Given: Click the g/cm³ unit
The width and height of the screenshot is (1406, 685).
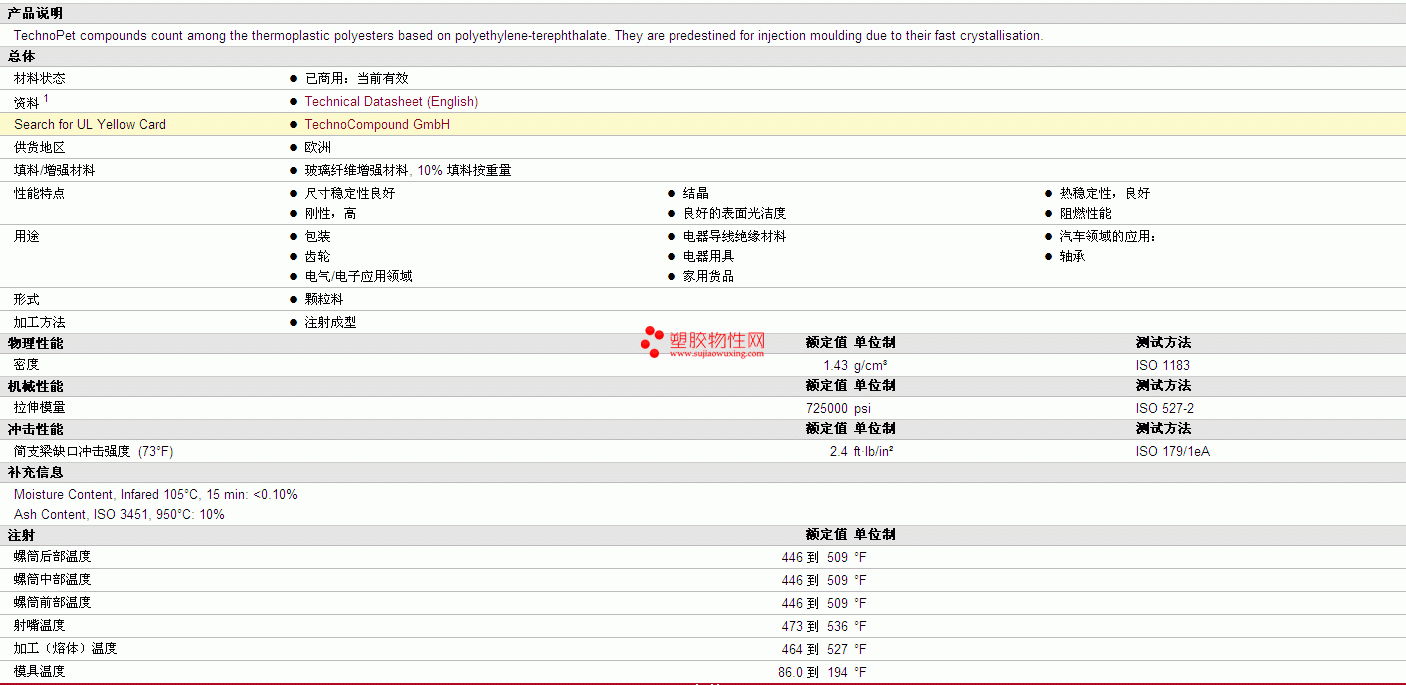Looking at the screenshot, I should [x=871, y=365].
